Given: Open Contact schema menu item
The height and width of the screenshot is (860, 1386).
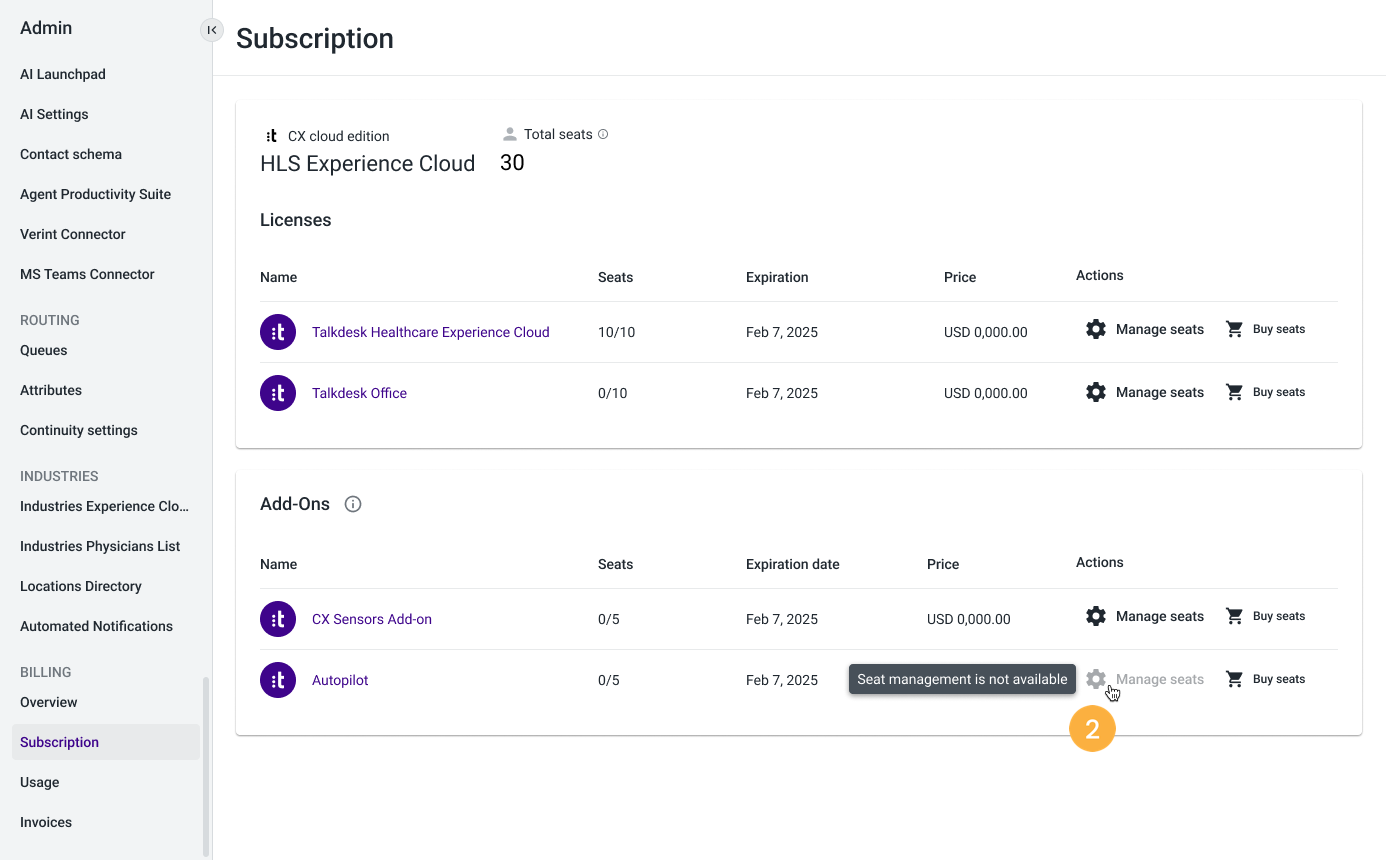Looking at the screenshot, I should (x=71, y=154).
